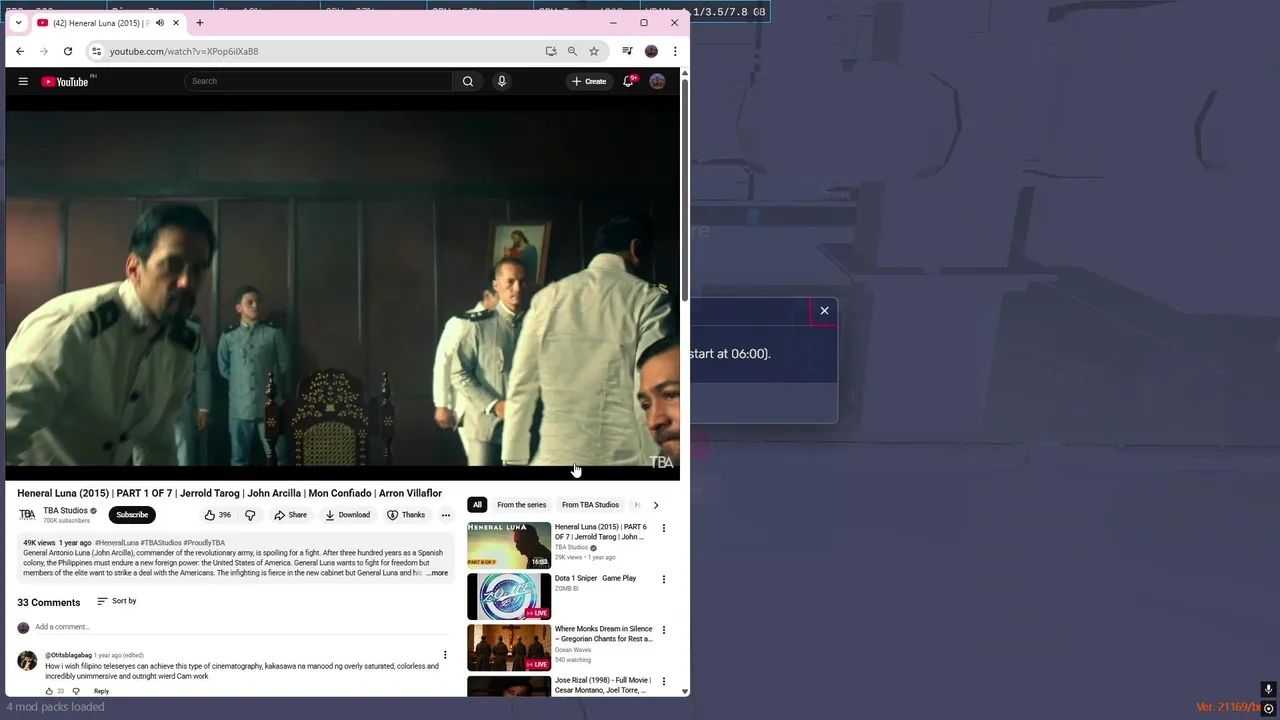Click the page vertical scrollbar

click(x=685, y=190)
